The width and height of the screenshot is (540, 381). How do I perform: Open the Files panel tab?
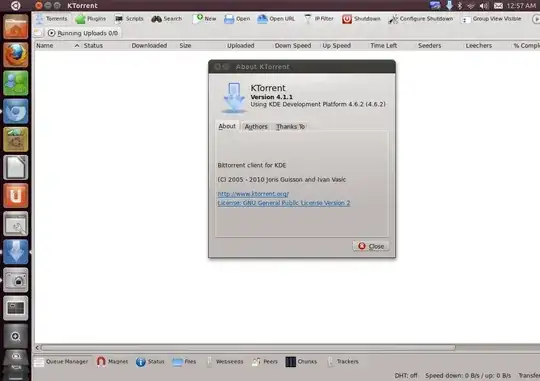pos(184,361)
